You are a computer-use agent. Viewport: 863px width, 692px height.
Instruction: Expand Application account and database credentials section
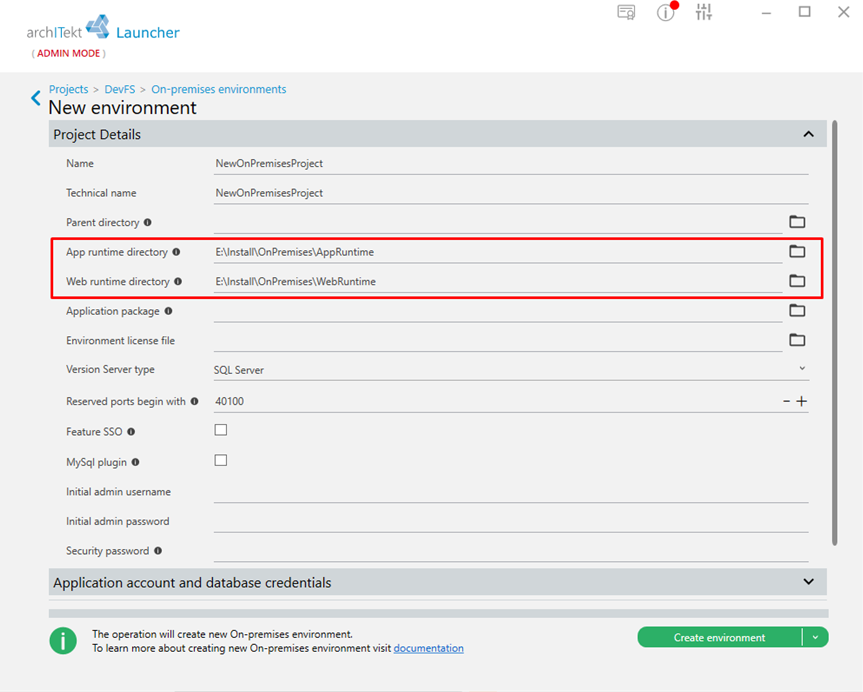[x=809, y=582]
